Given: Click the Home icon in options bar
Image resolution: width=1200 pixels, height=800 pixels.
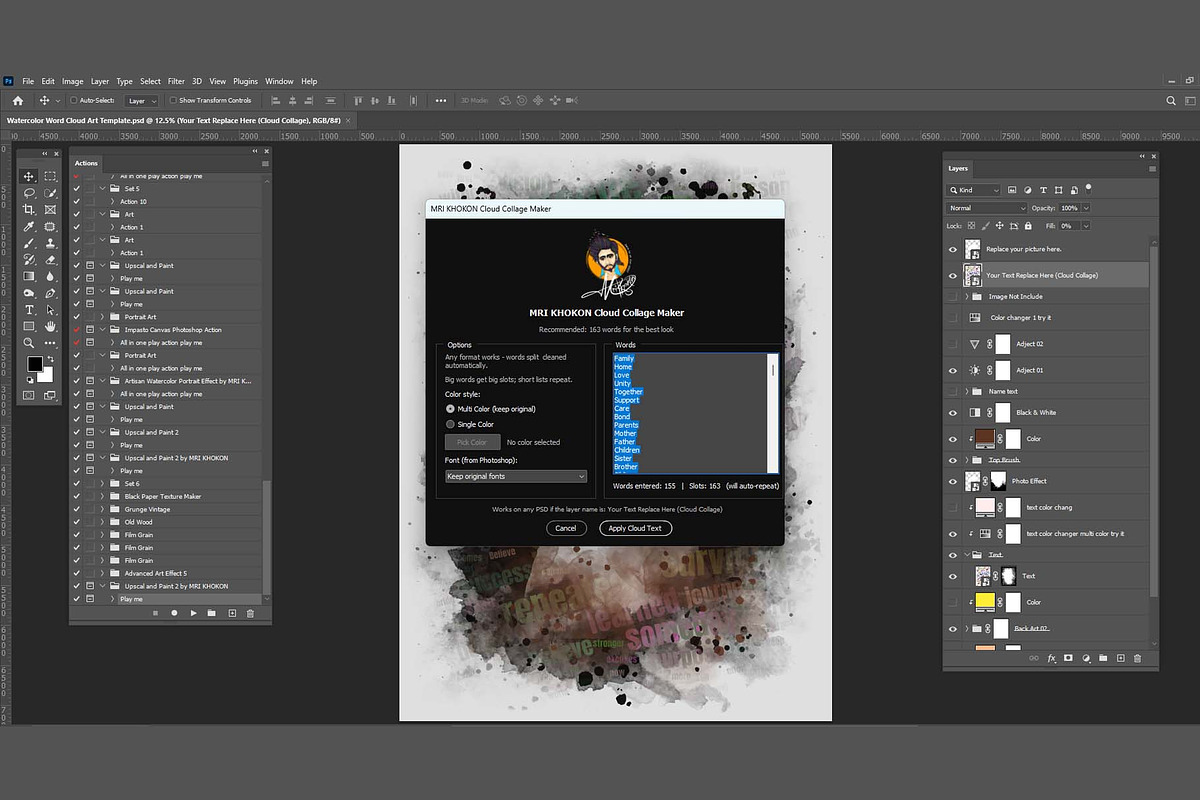Looking at the screenshot, I should tap(17, 100).
